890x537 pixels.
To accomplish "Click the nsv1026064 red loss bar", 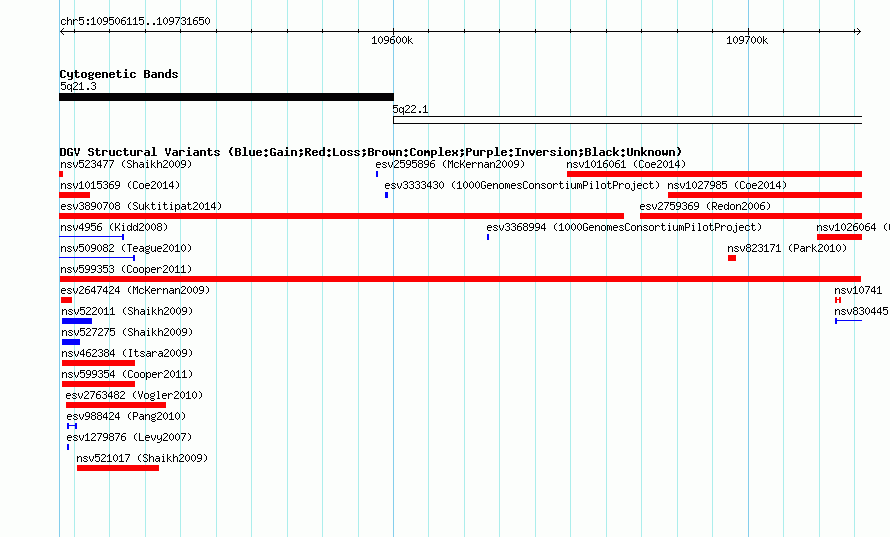I will click(x=839, y=237).
